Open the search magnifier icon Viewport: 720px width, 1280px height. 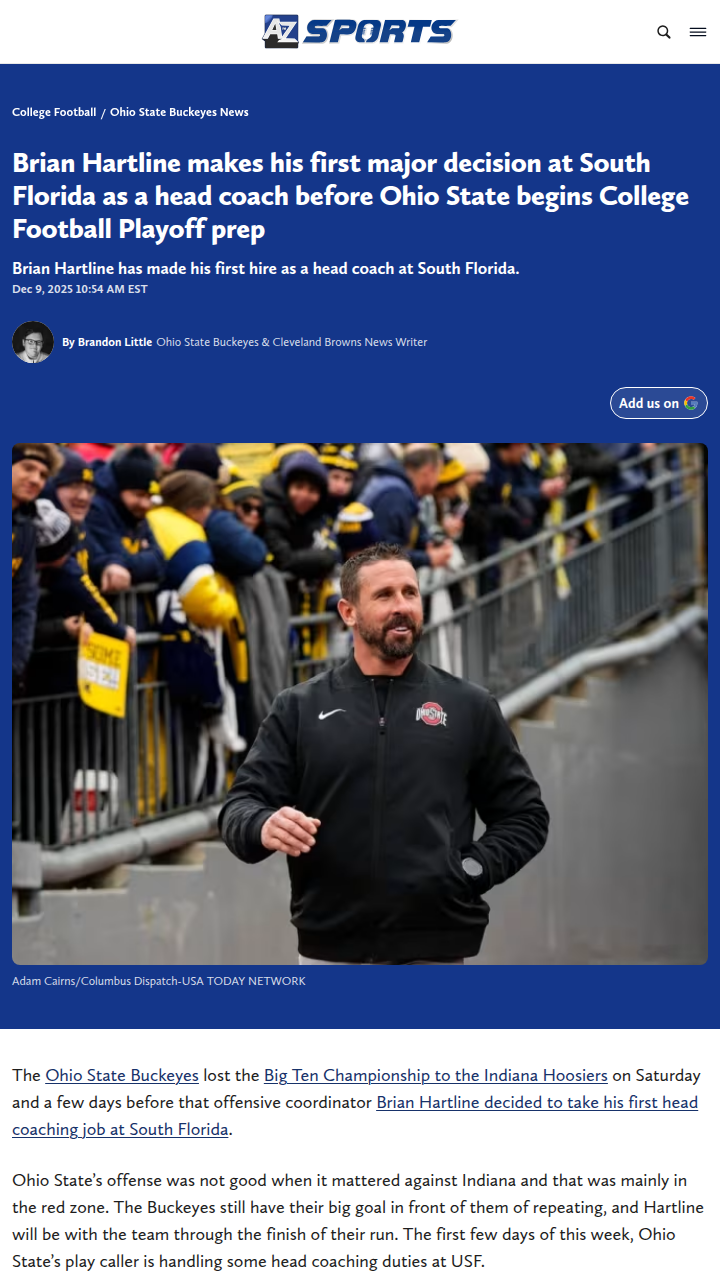[664, 32]
